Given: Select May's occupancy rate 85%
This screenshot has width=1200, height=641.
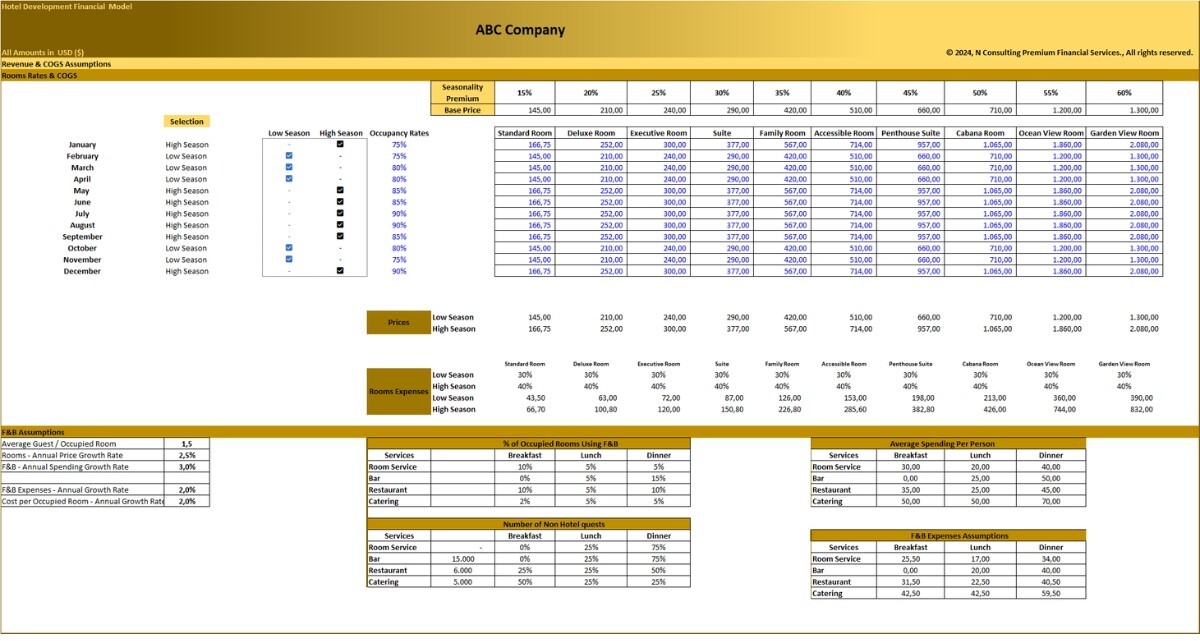Looking at the screenshot, I should point(399,190).
